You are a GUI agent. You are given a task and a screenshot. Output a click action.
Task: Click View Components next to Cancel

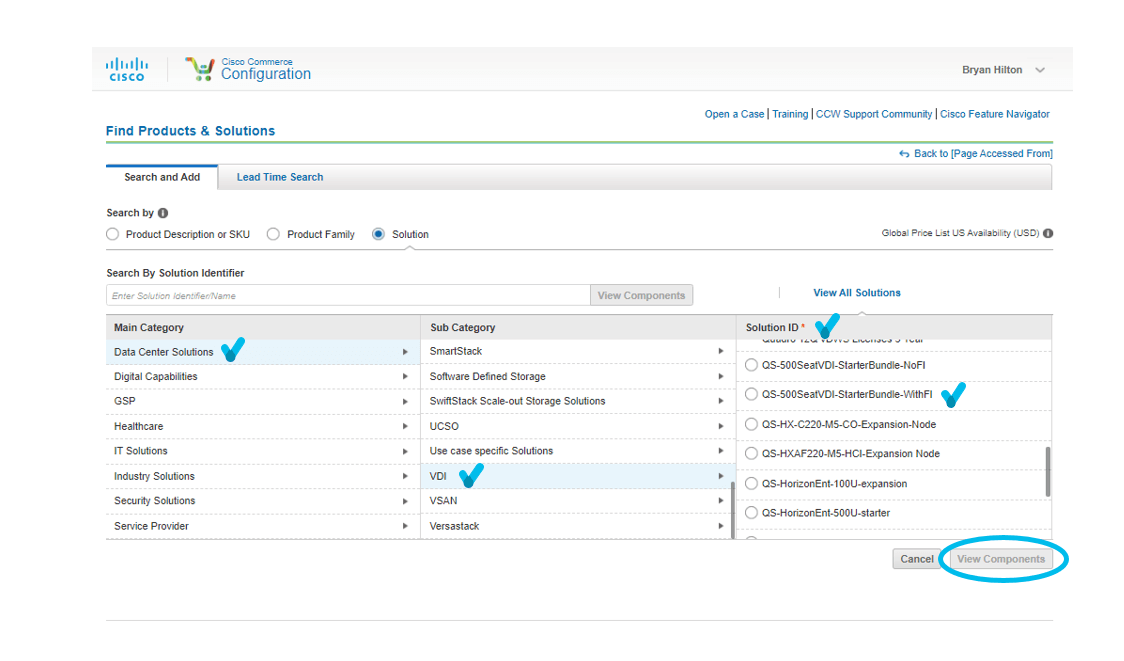pos(1001,559)
